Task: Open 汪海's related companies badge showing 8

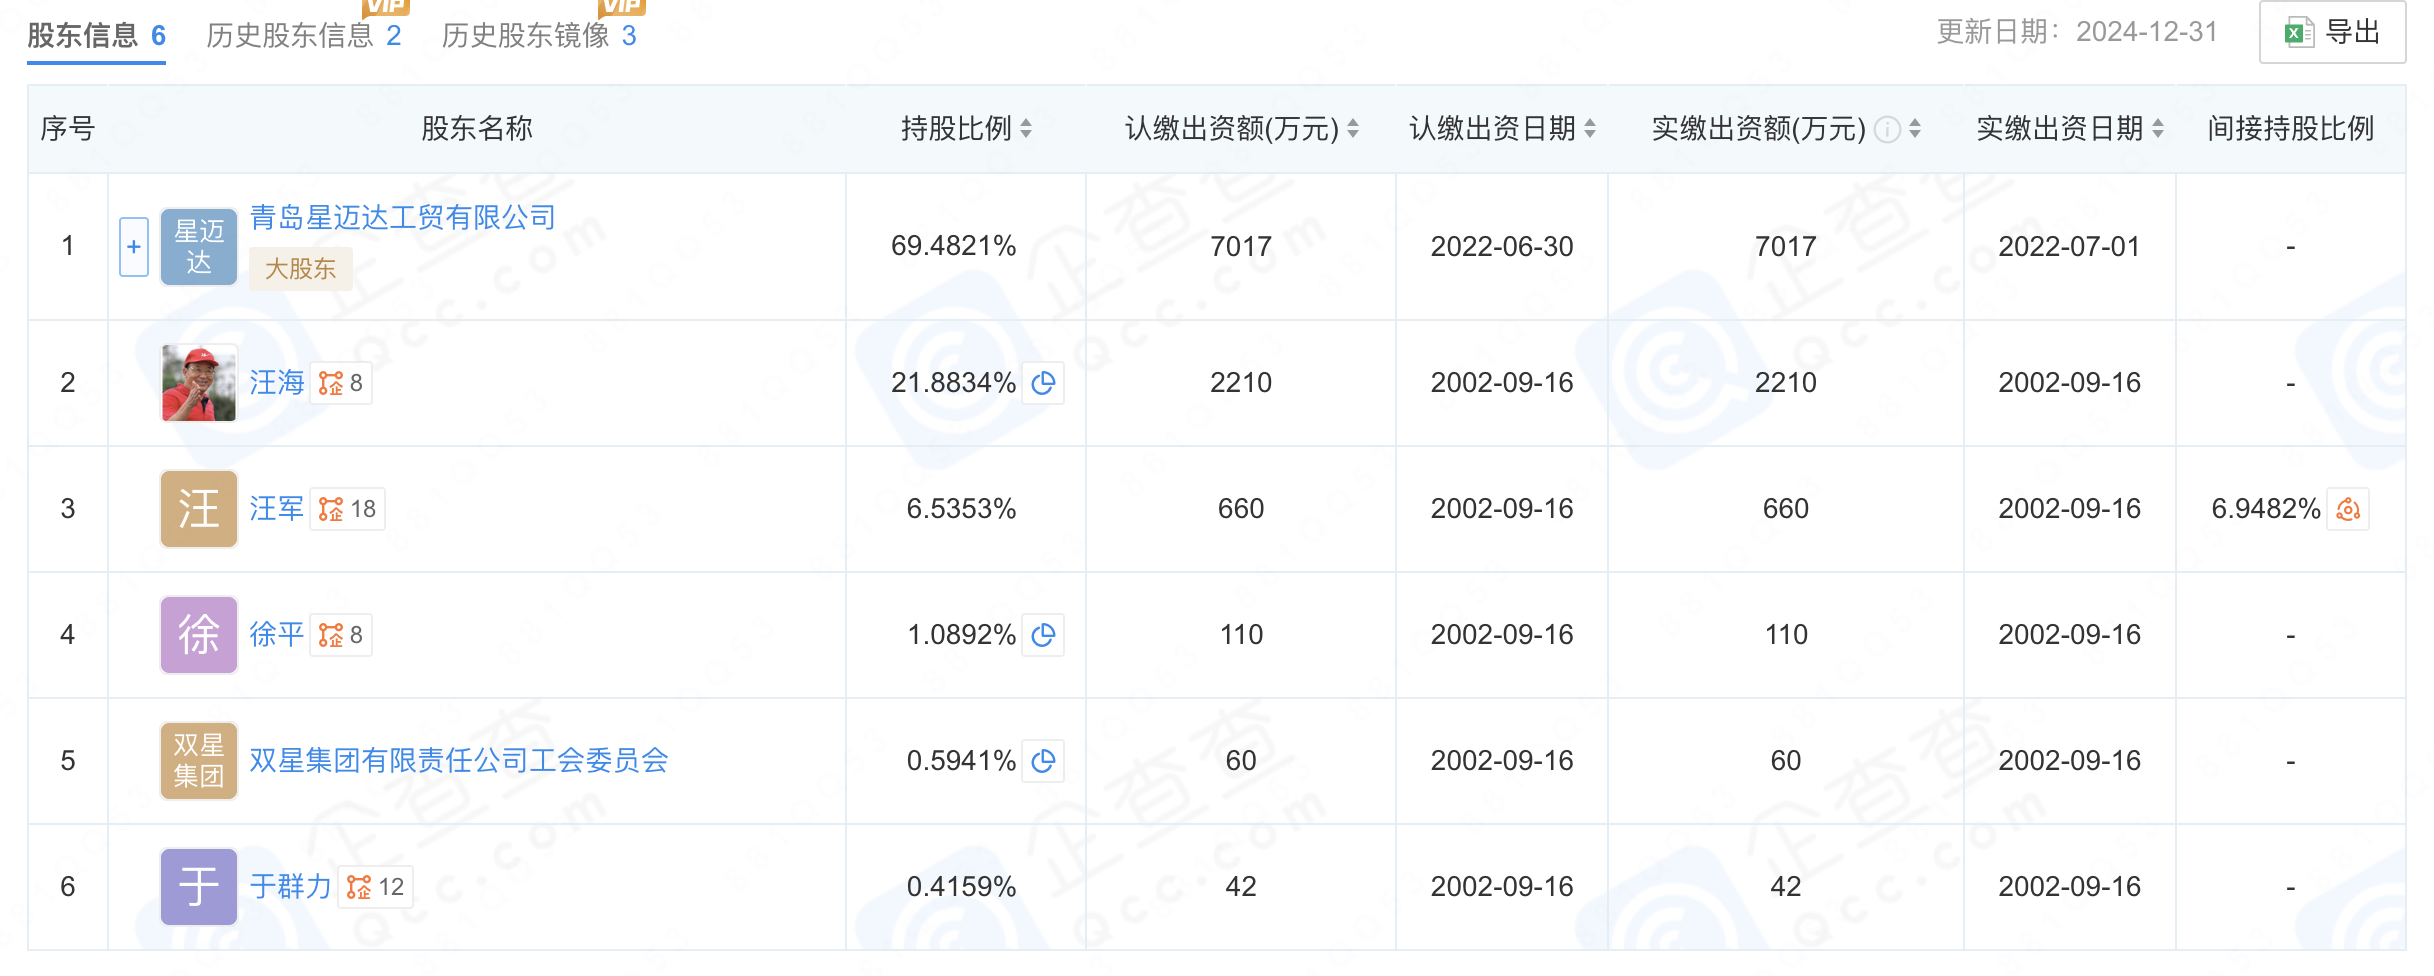Action: coord(341,383)
